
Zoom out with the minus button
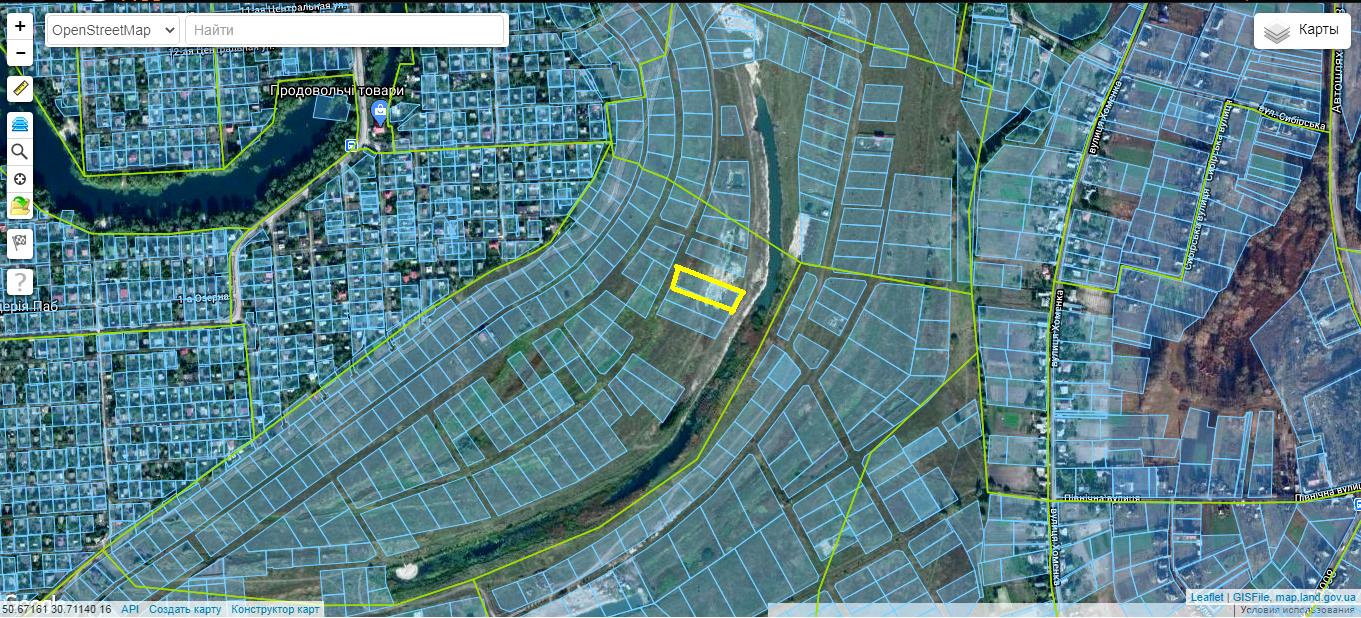(20, 52)
